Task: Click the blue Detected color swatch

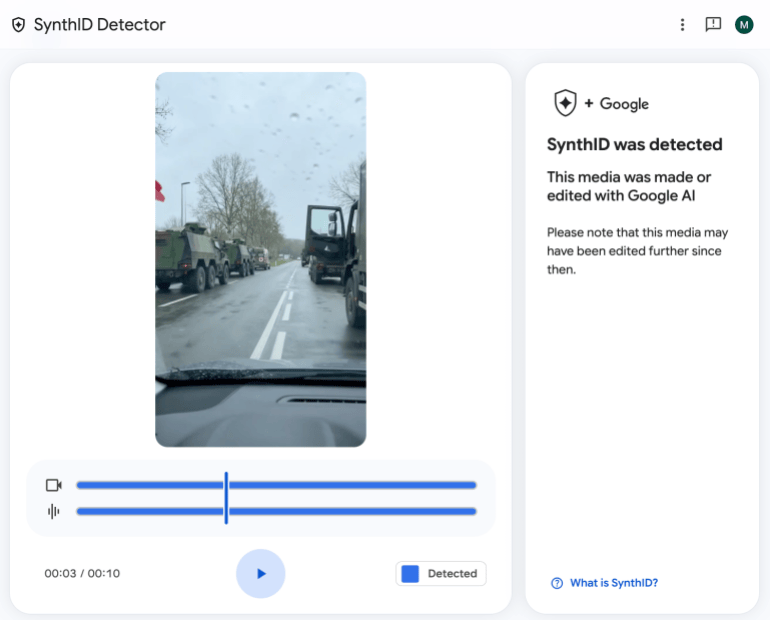Action: click(x=410, y=573)
